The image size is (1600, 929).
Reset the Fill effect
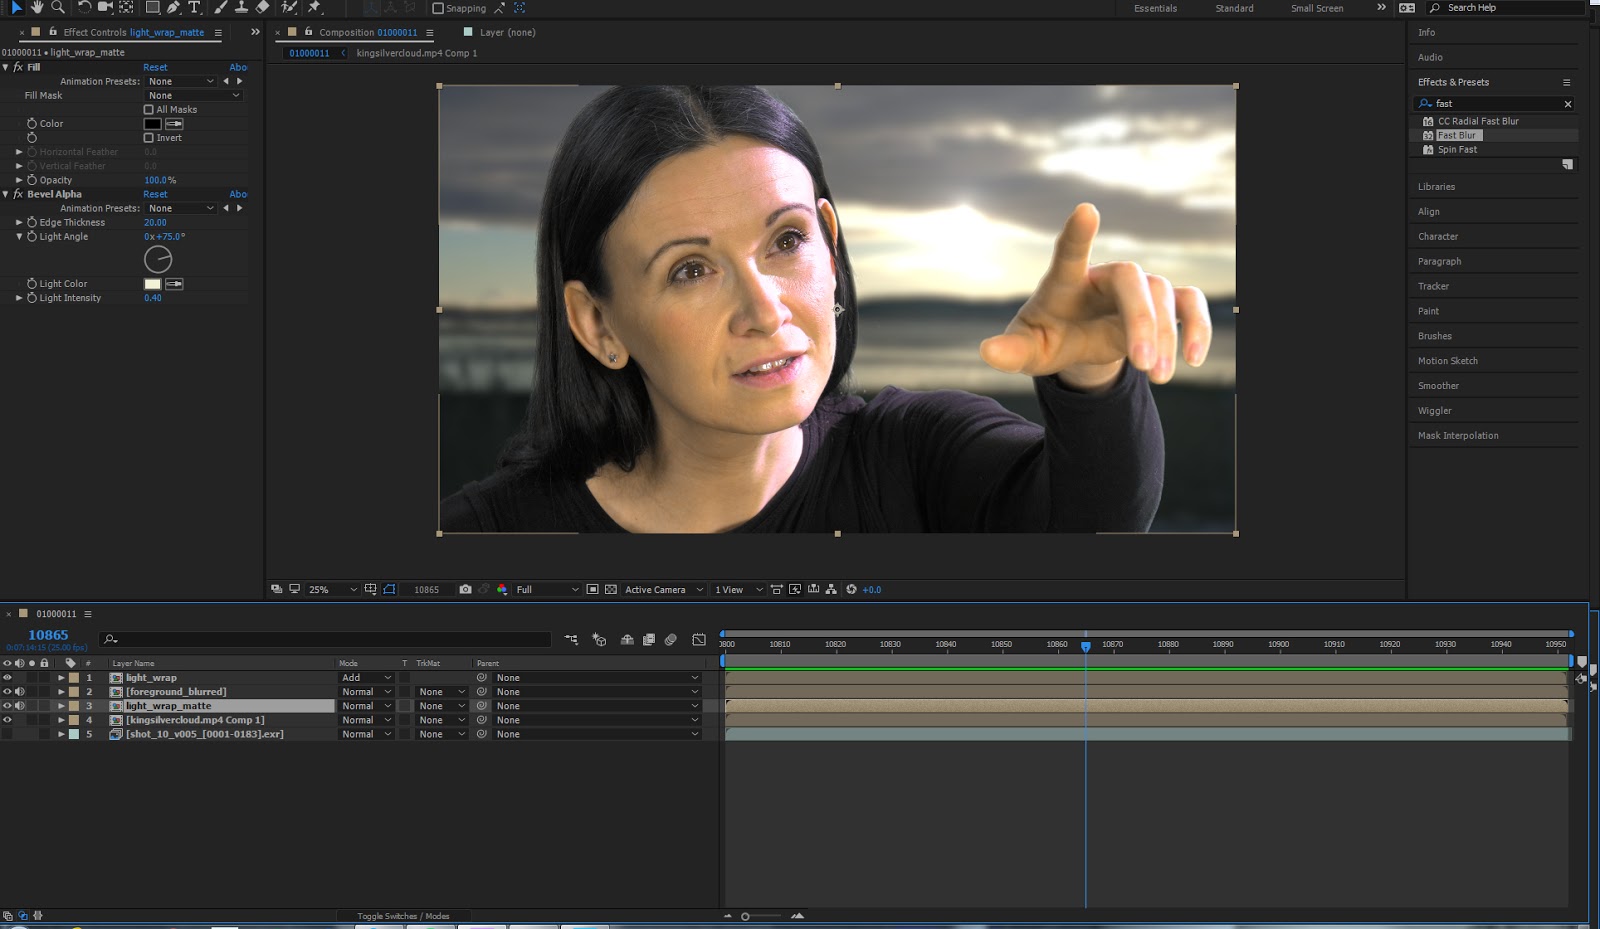(155, 68)
